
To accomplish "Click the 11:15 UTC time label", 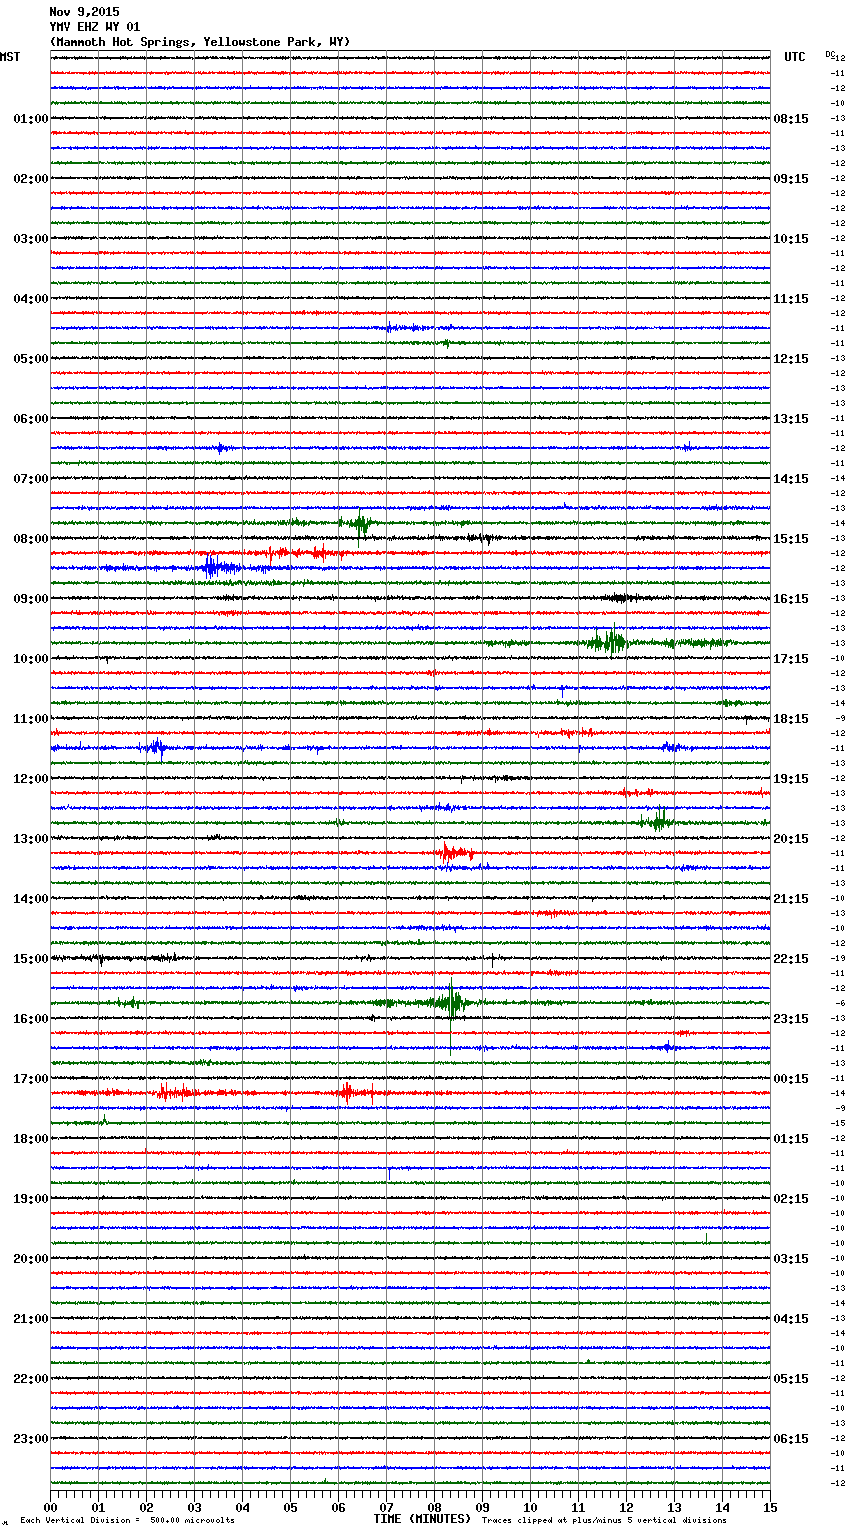I will pos(791,299).
